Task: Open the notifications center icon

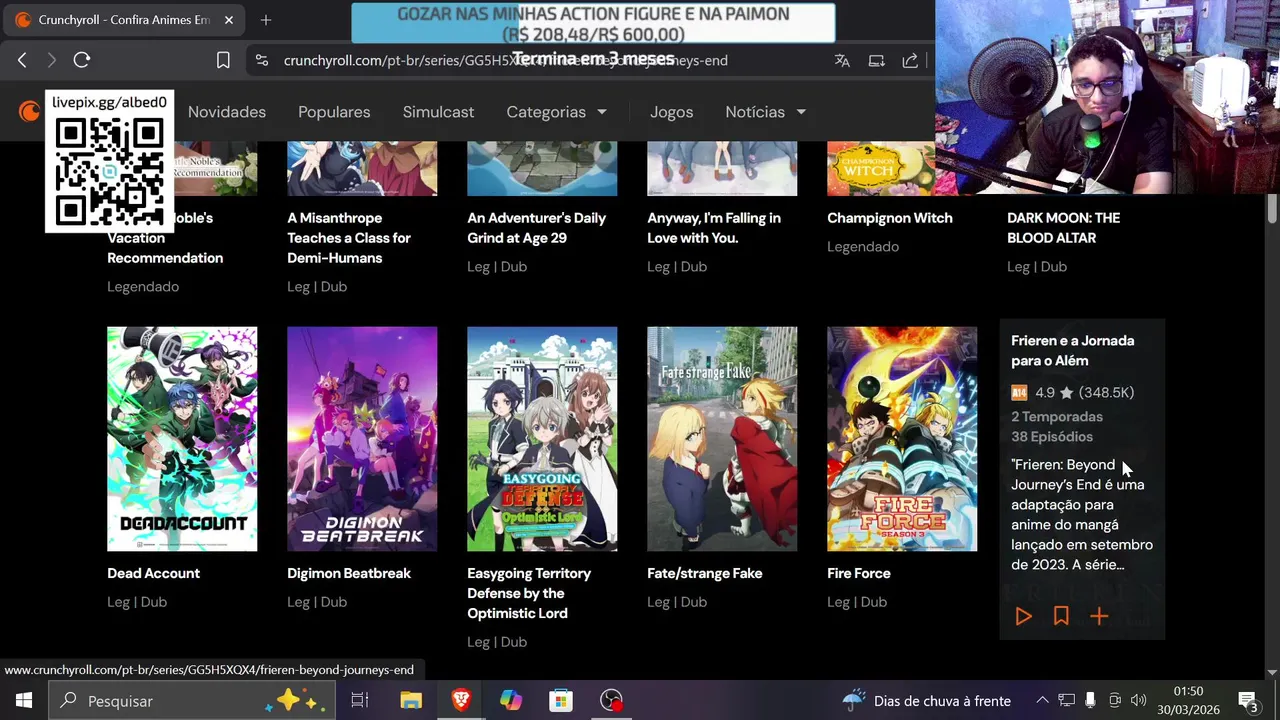Action: 1248,701
